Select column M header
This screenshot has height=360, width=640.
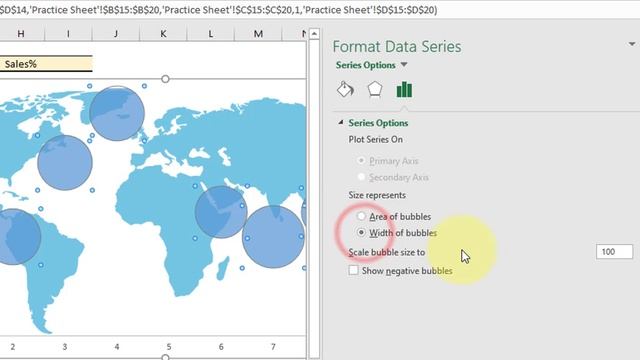[258, 34]
